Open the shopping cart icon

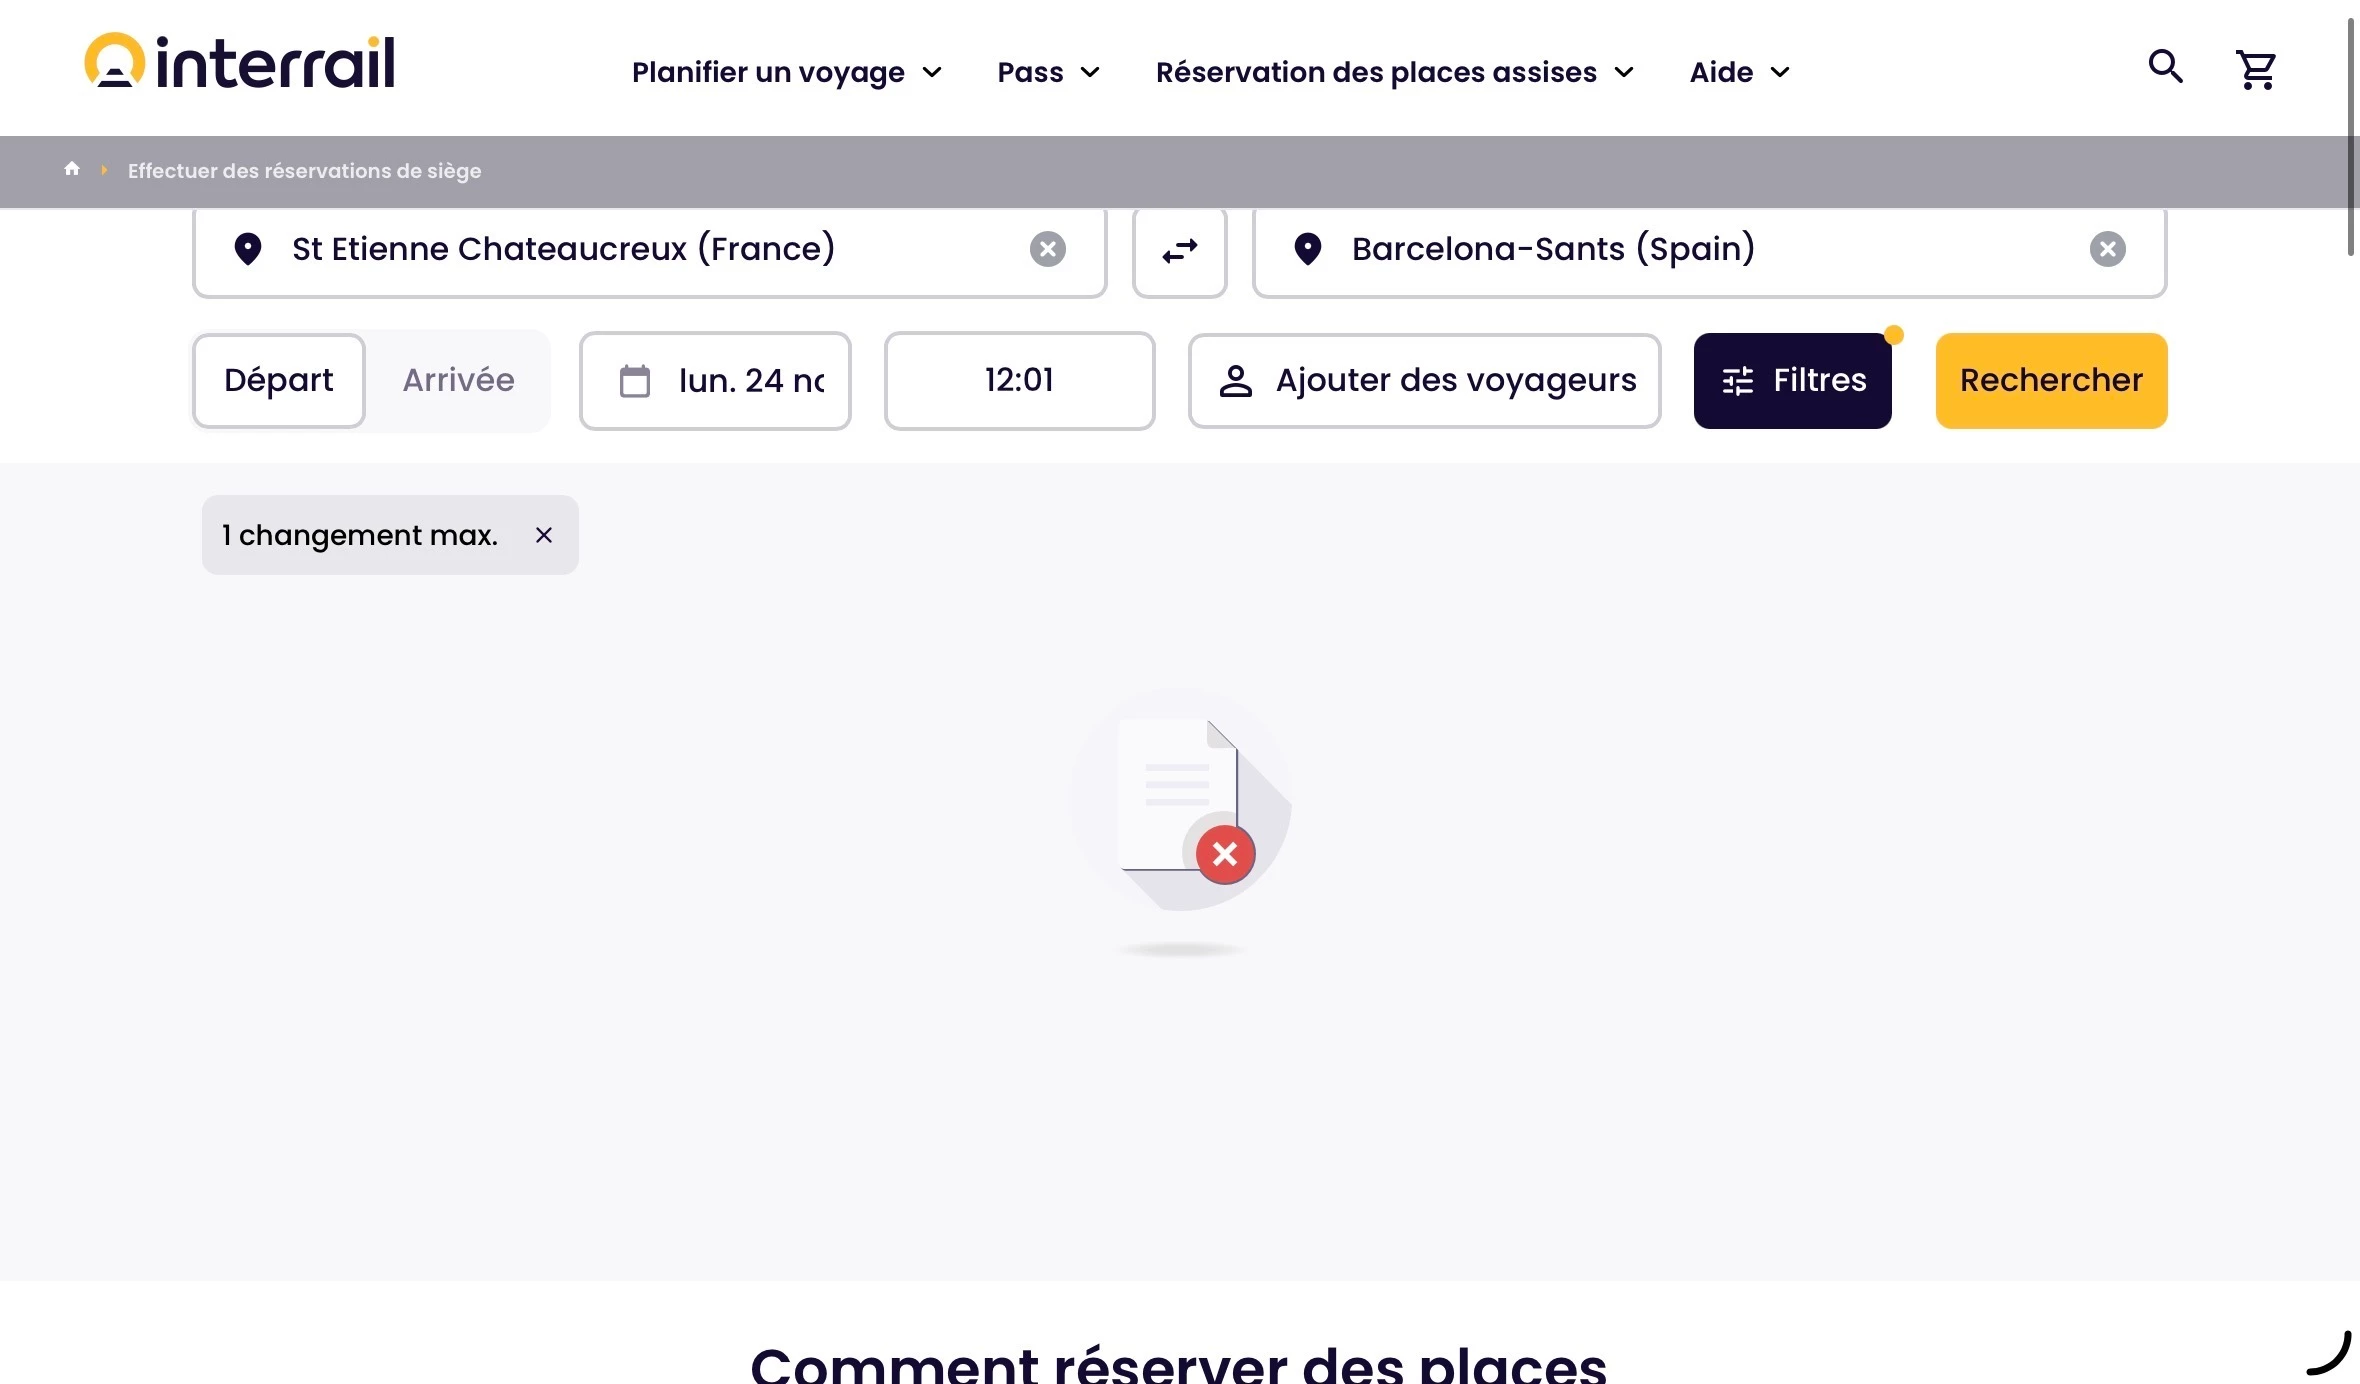(2256, 70)
